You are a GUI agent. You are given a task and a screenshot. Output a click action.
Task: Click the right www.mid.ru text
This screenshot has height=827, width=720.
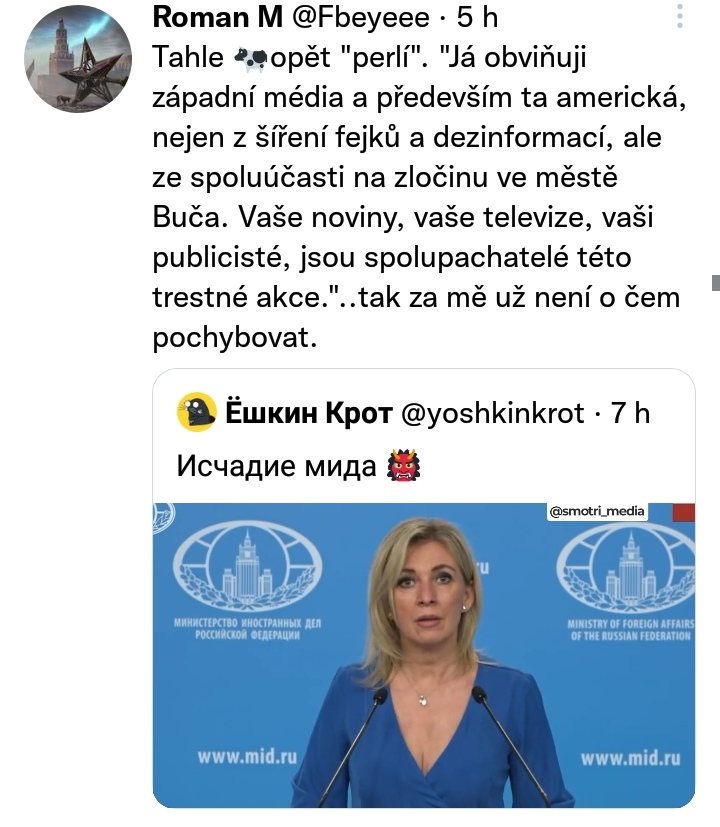point(630,758)
